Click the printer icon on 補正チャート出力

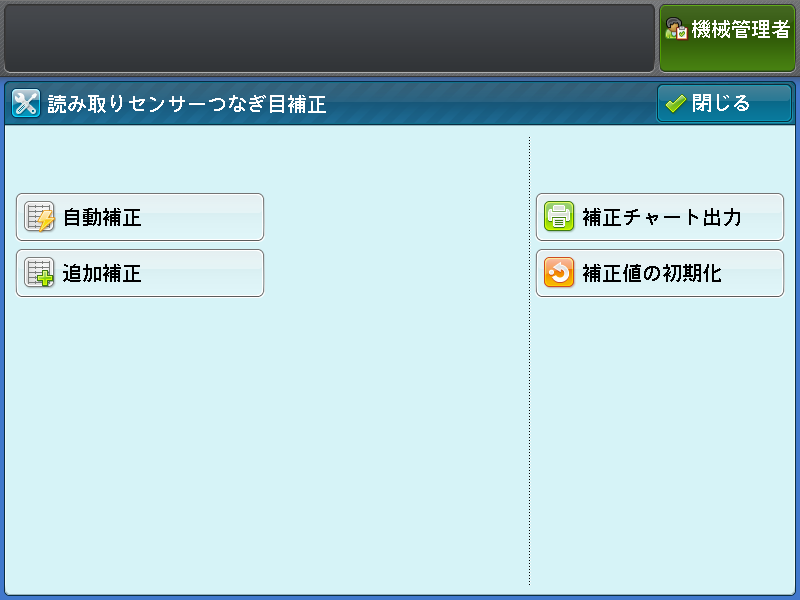point(558,217)
